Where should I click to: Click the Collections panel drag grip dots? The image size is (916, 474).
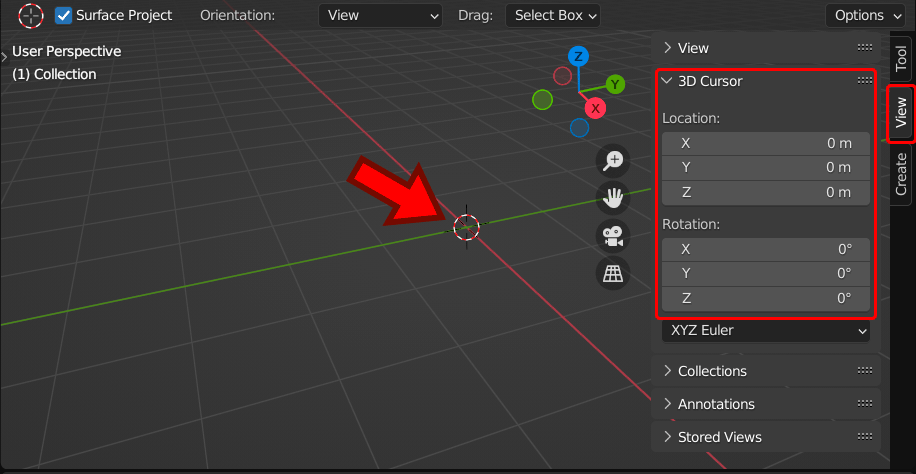click(x=865, y=371)
